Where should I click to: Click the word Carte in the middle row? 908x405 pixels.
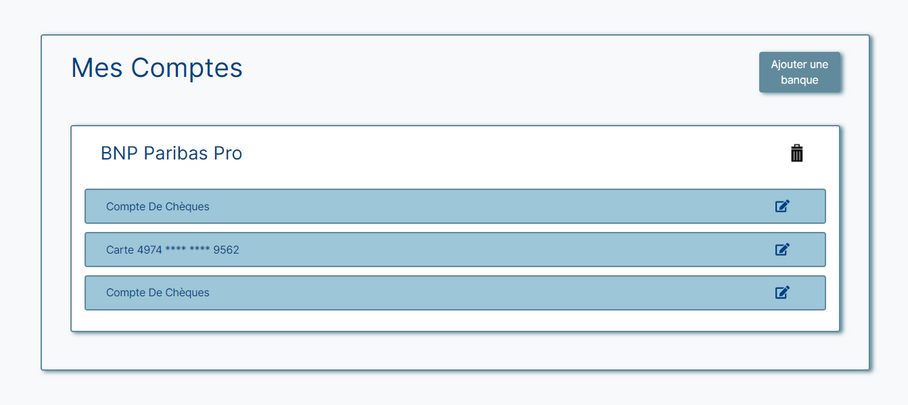click(120, 250)
